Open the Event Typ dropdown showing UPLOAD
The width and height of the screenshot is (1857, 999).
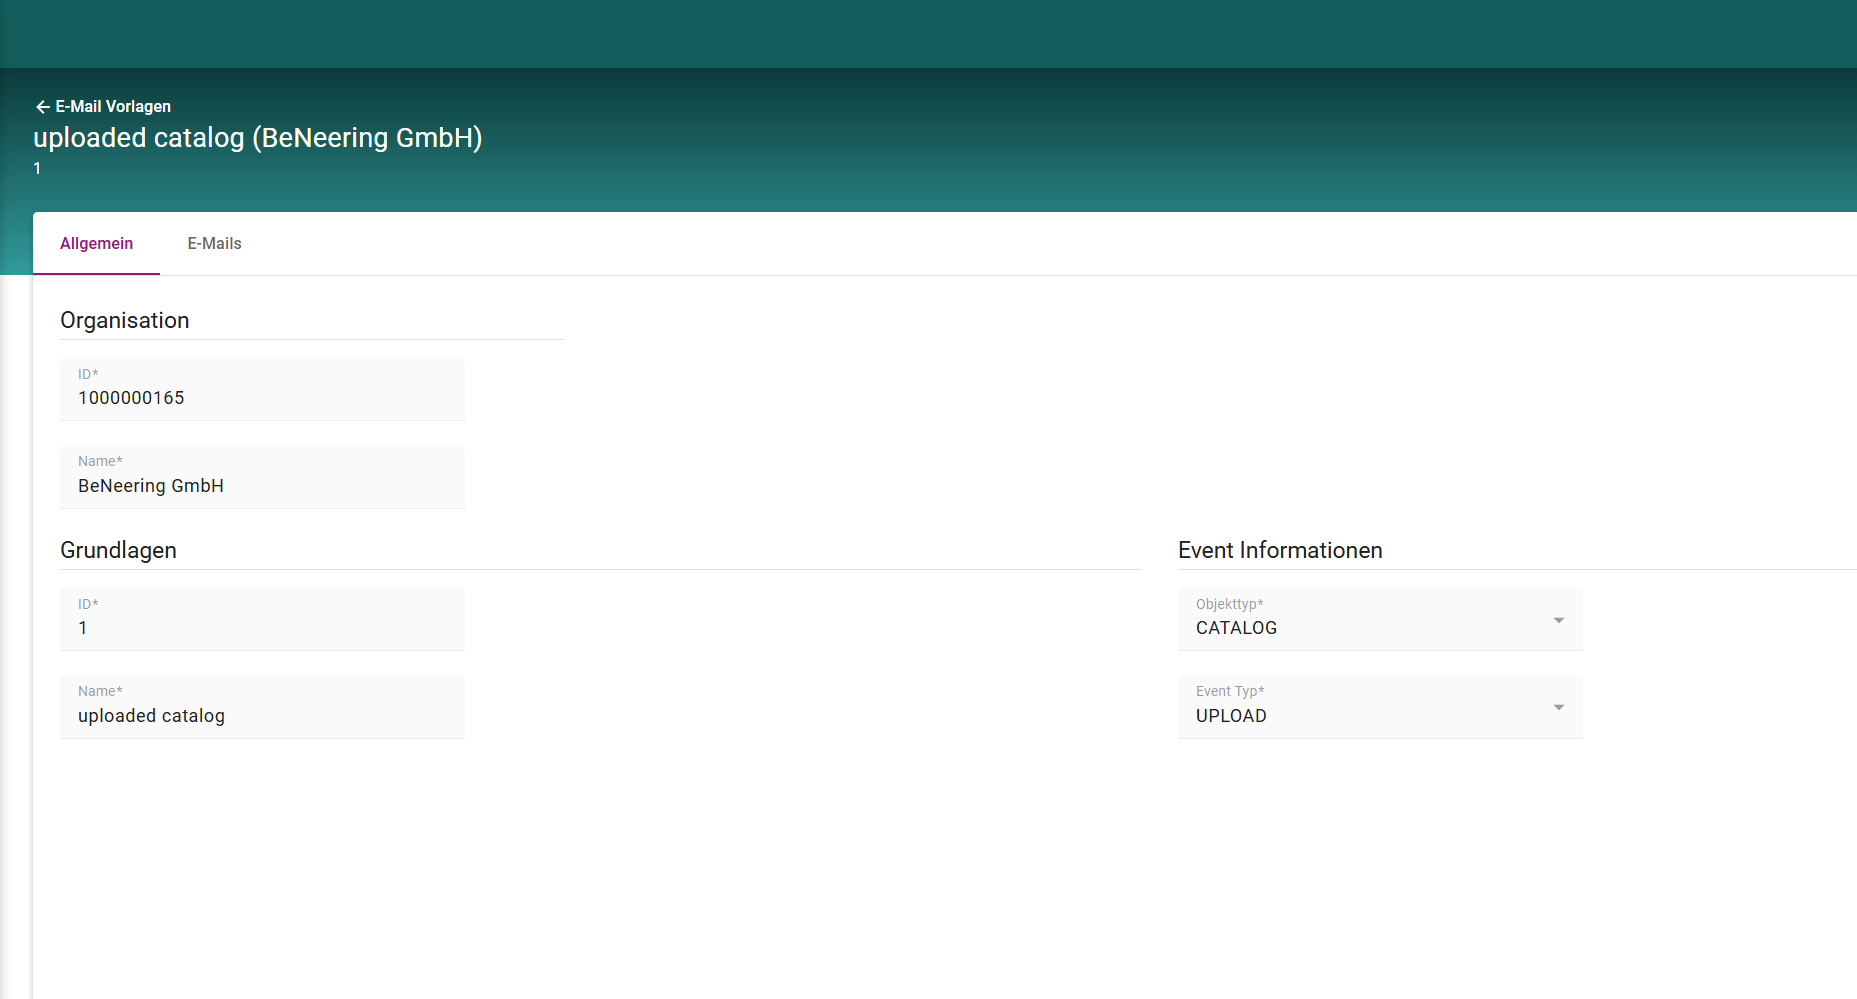[1380, 707]
